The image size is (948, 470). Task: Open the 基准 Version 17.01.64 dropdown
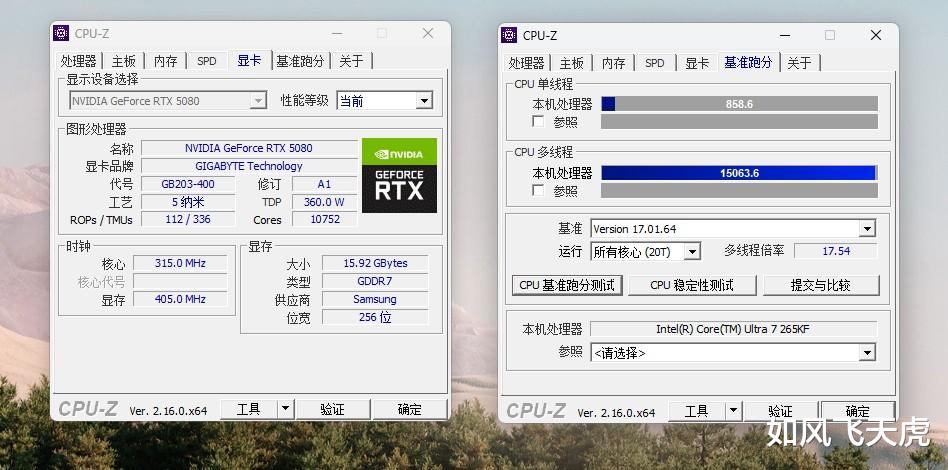(x=733, y=229)
